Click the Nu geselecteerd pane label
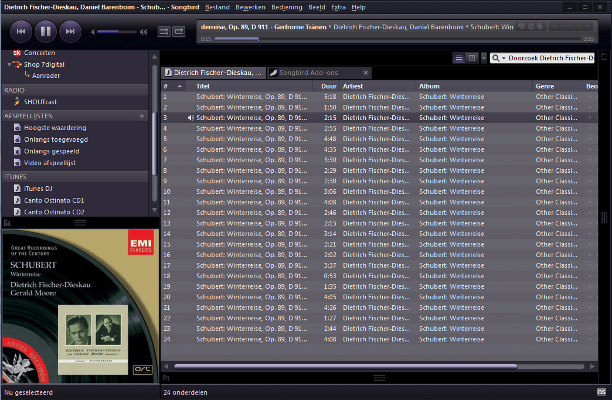612x400 pixels. [28, 393]
